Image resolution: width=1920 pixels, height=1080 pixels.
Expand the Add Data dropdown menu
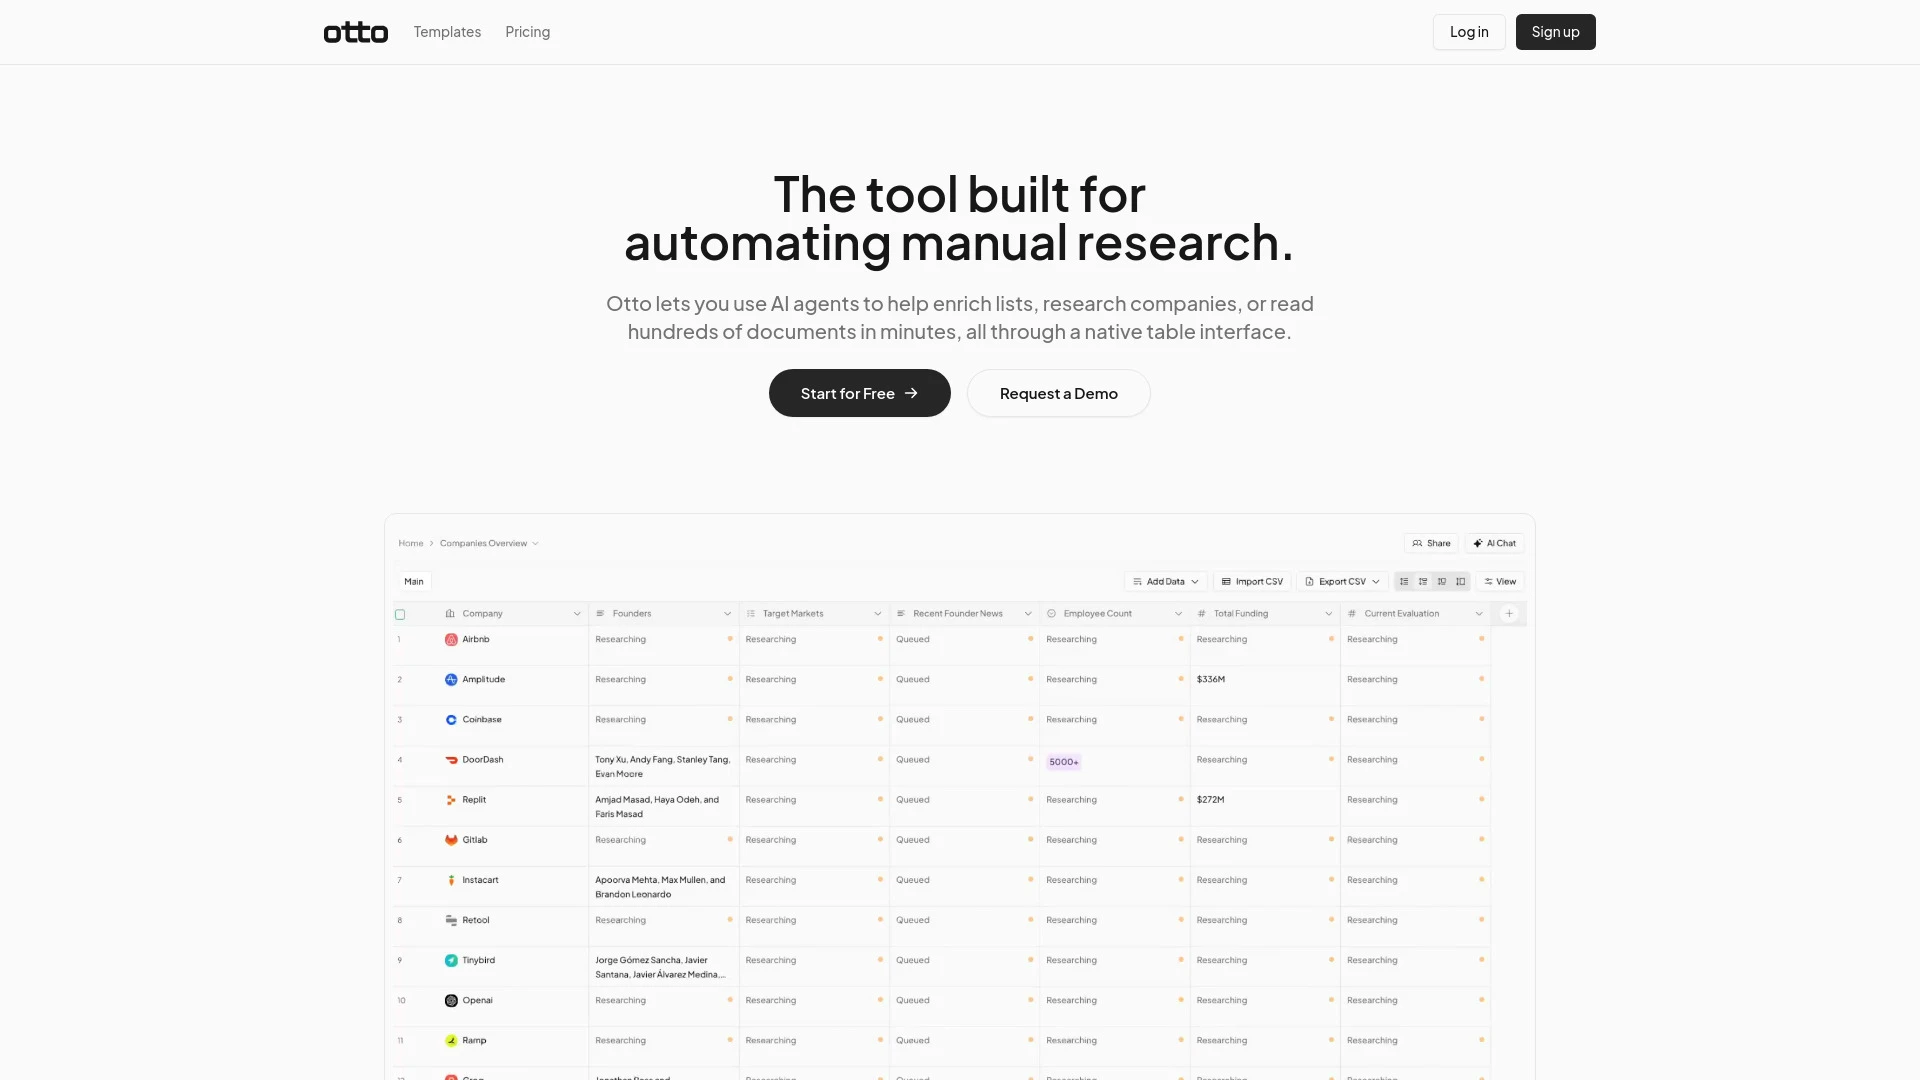[1166, 582]
